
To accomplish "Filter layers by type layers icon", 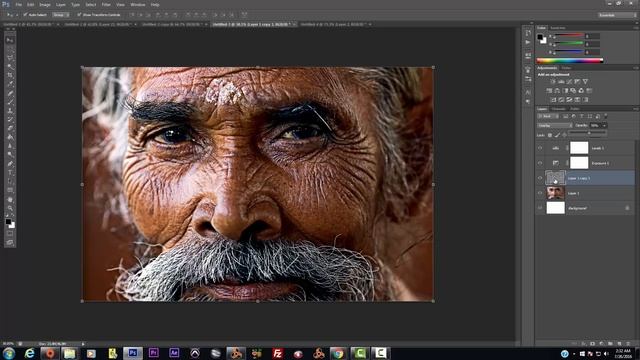I will click(x=582, y=116).
